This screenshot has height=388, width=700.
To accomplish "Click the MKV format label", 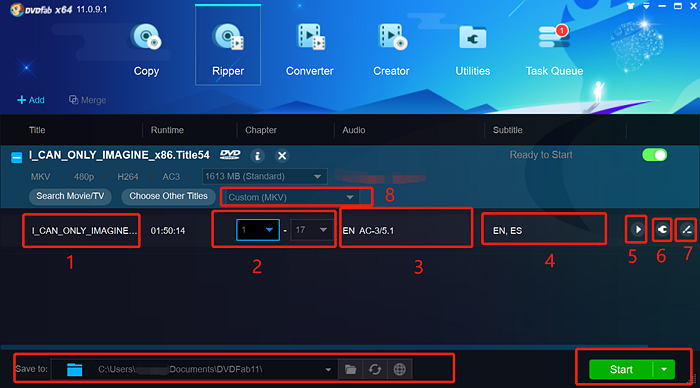I will (x=41, y=177).
